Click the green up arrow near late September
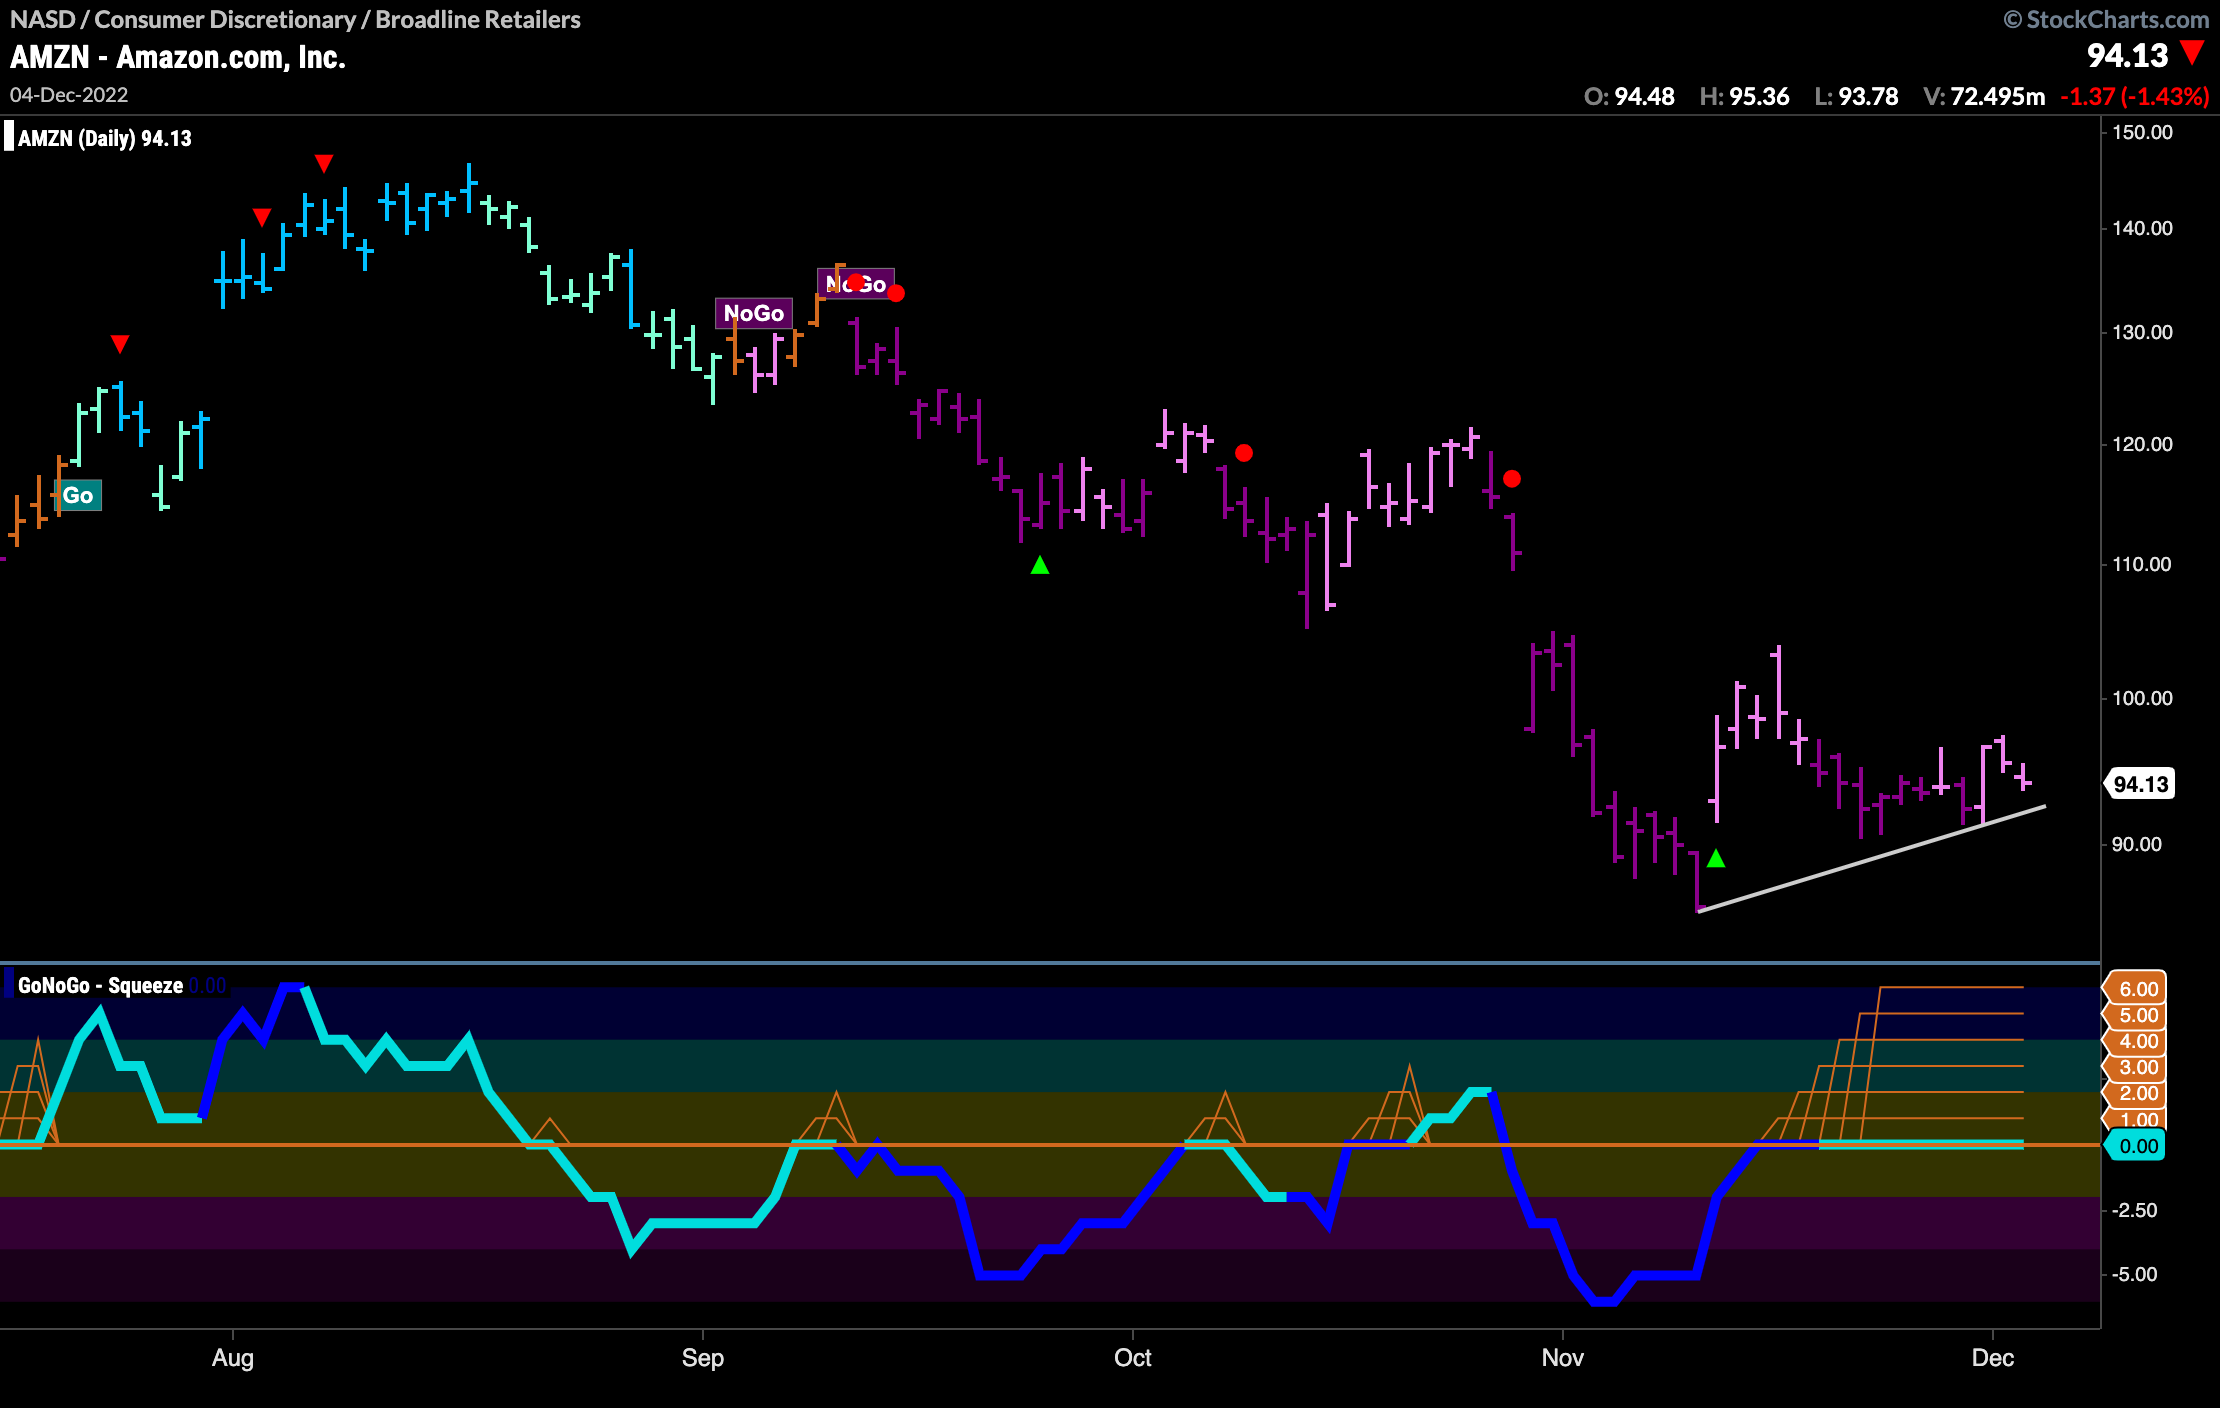The image size is (2220, 1408). pos(1040,565)
